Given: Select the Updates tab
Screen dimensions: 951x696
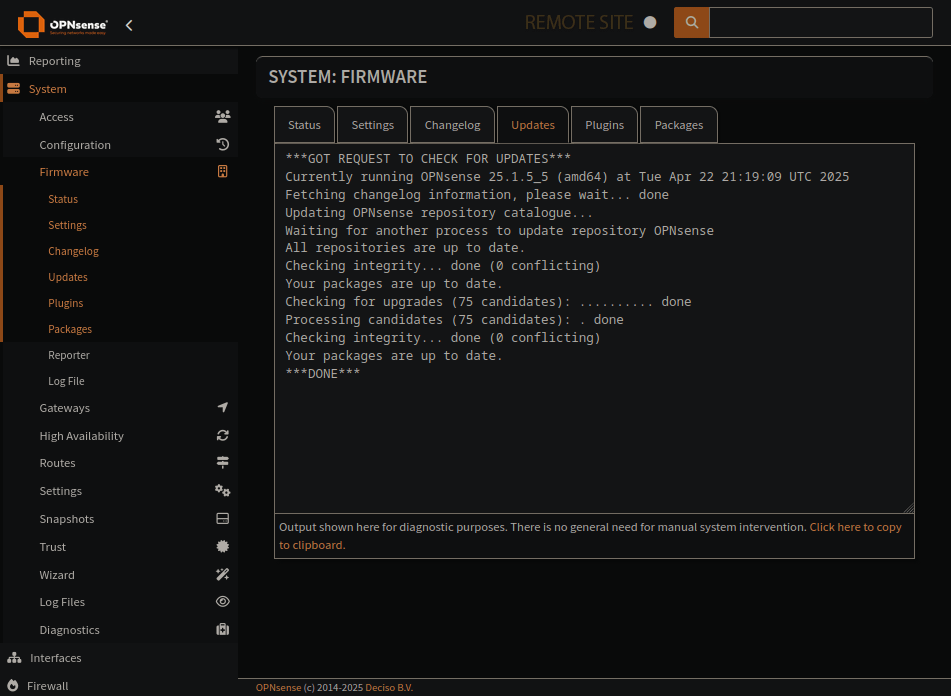Looking at the screenshot, I should (x=533, y=125).
